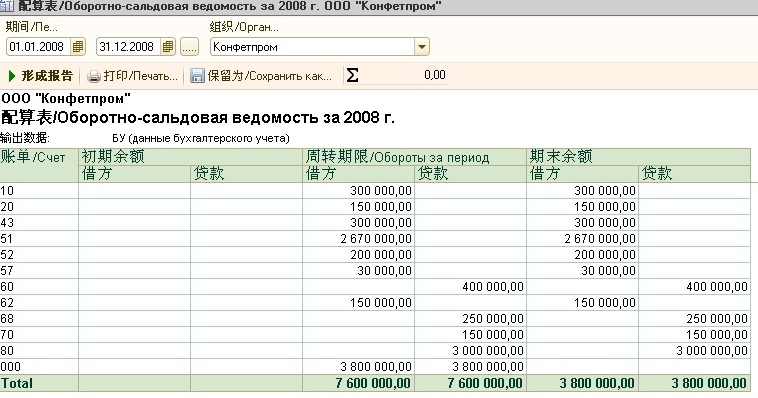Click turnover credit 250 000,00 for account 68
The width and height of the screenshot is (758, 398).
pos(493,318)
